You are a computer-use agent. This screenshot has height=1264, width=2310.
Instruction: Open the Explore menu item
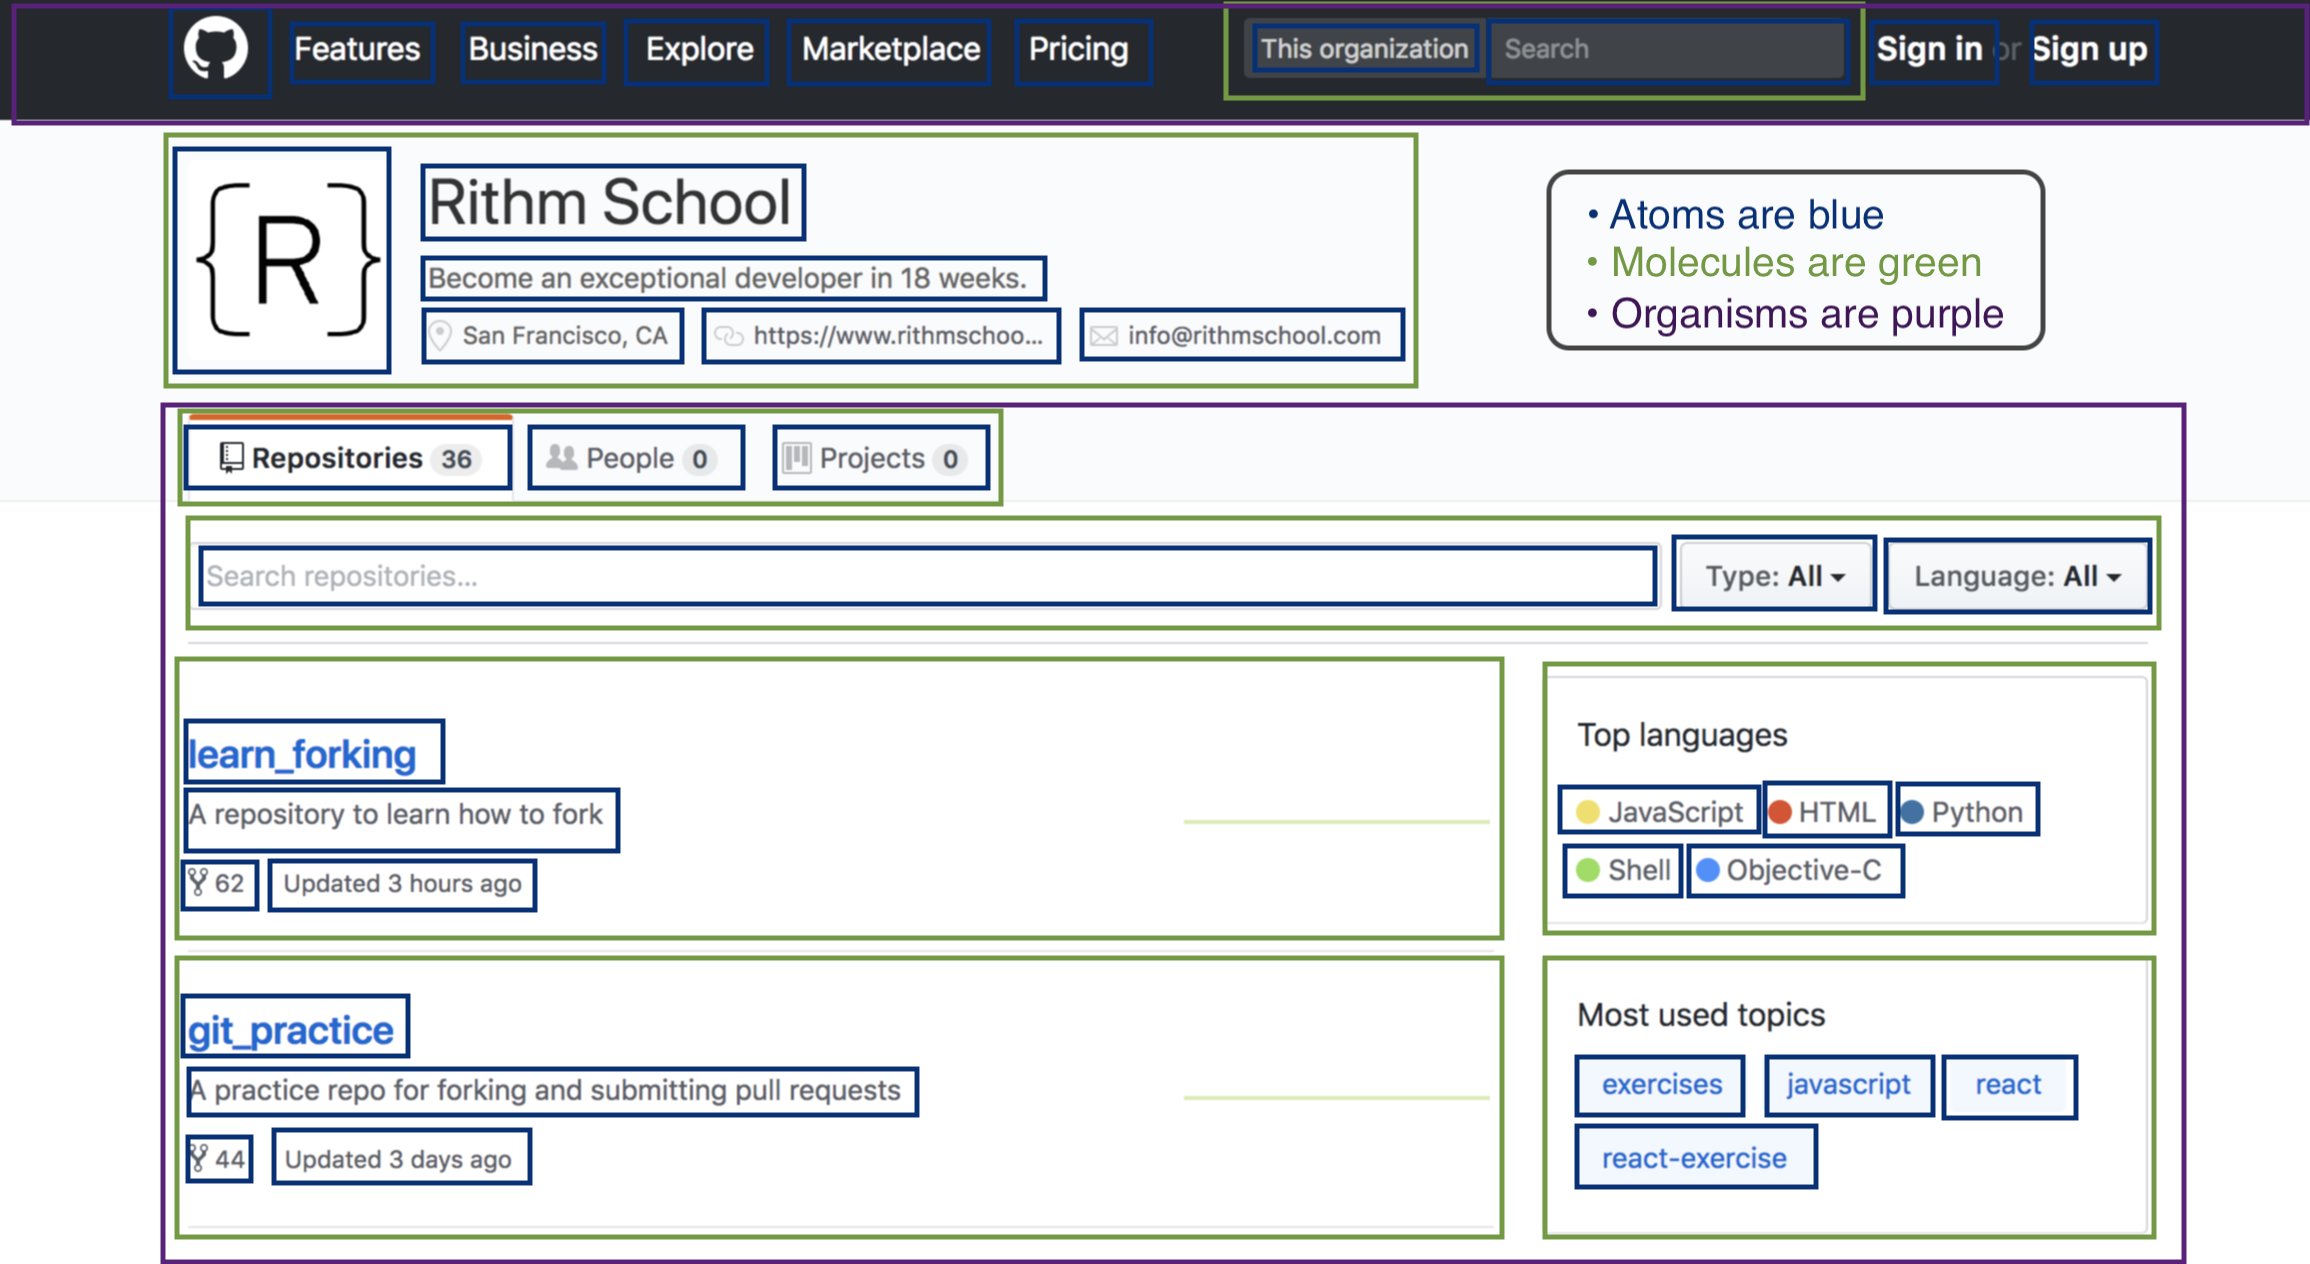pyautogui.click(x=698, y=49)
